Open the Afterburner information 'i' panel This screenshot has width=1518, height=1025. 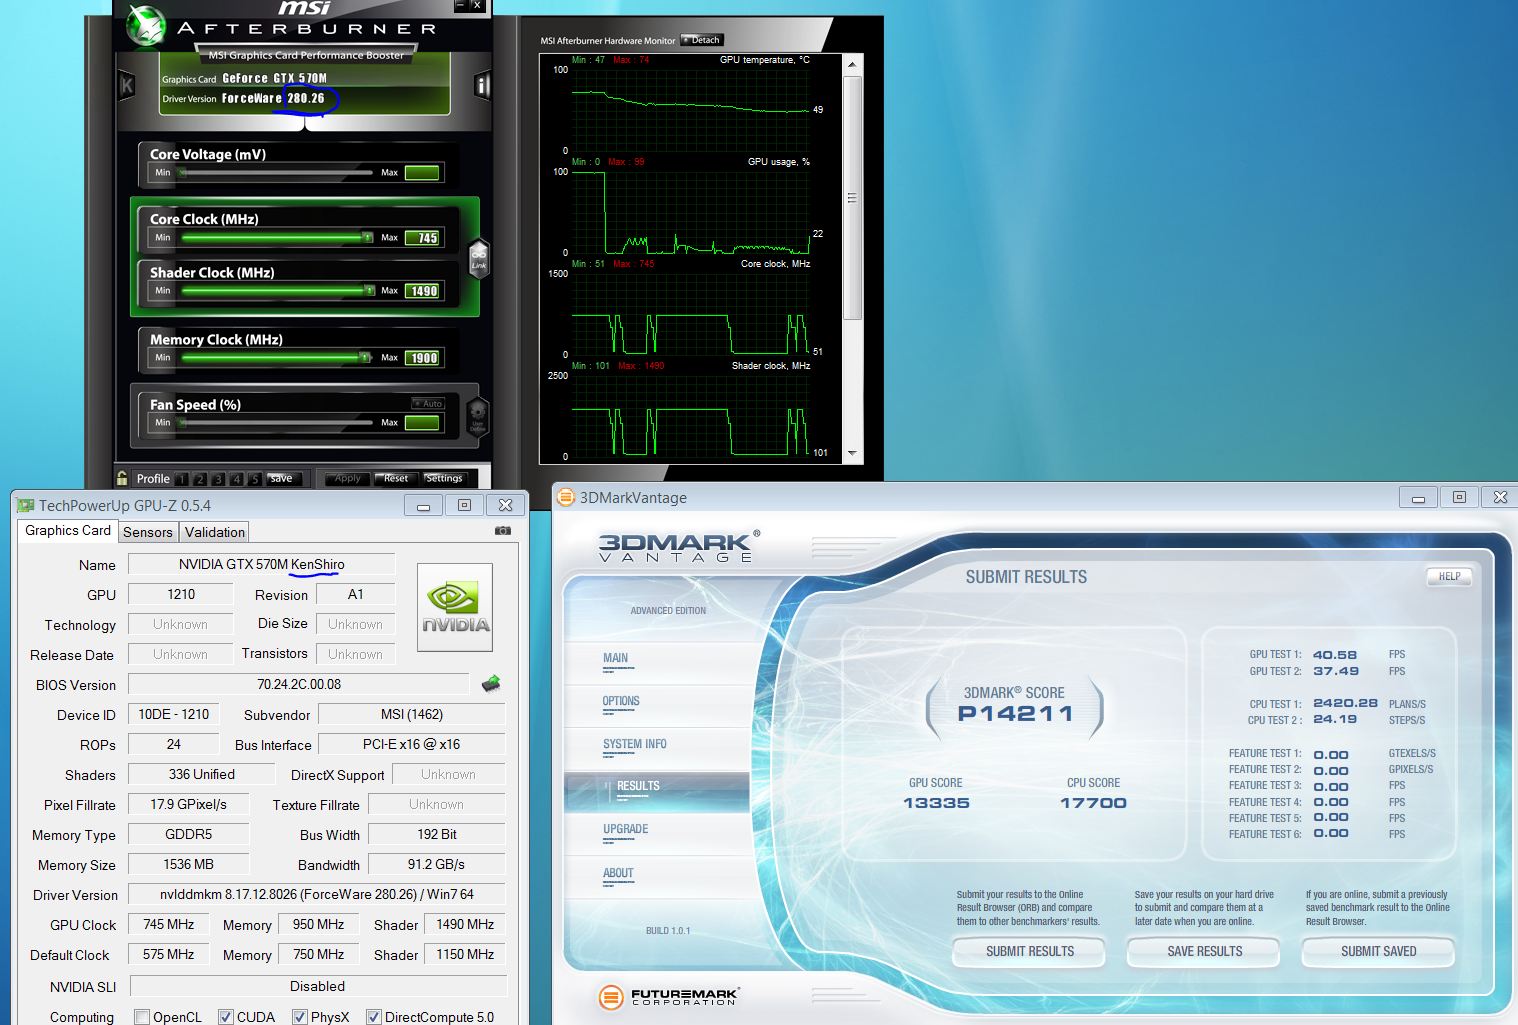pos(482,85)
